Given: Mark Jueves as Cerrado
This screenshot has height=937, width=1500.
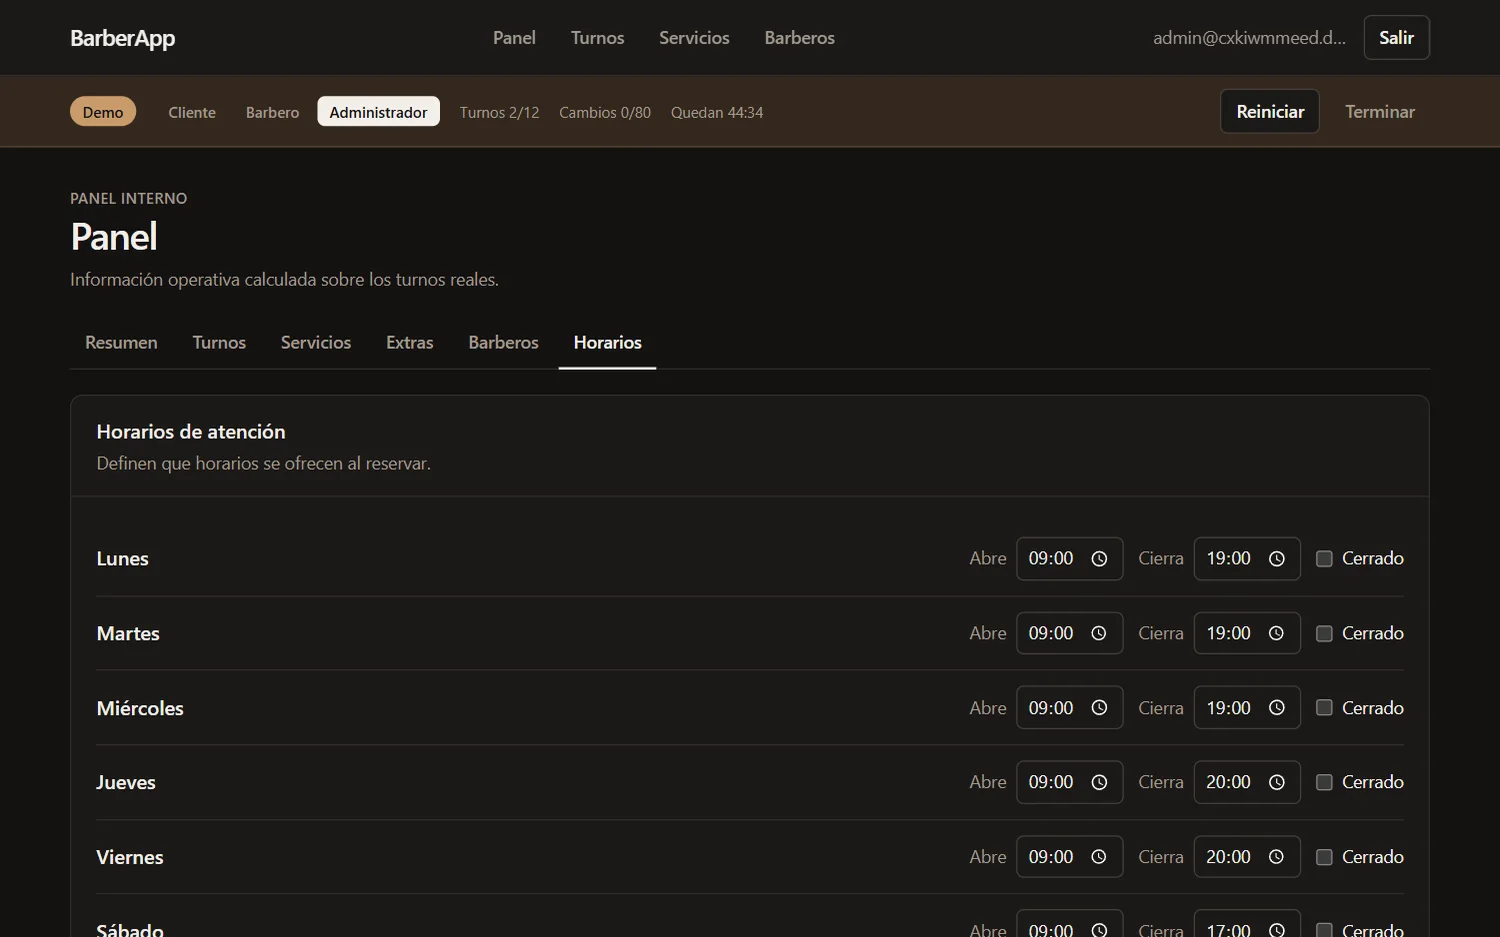Looking at the screenshot, I should (1324, 783).
